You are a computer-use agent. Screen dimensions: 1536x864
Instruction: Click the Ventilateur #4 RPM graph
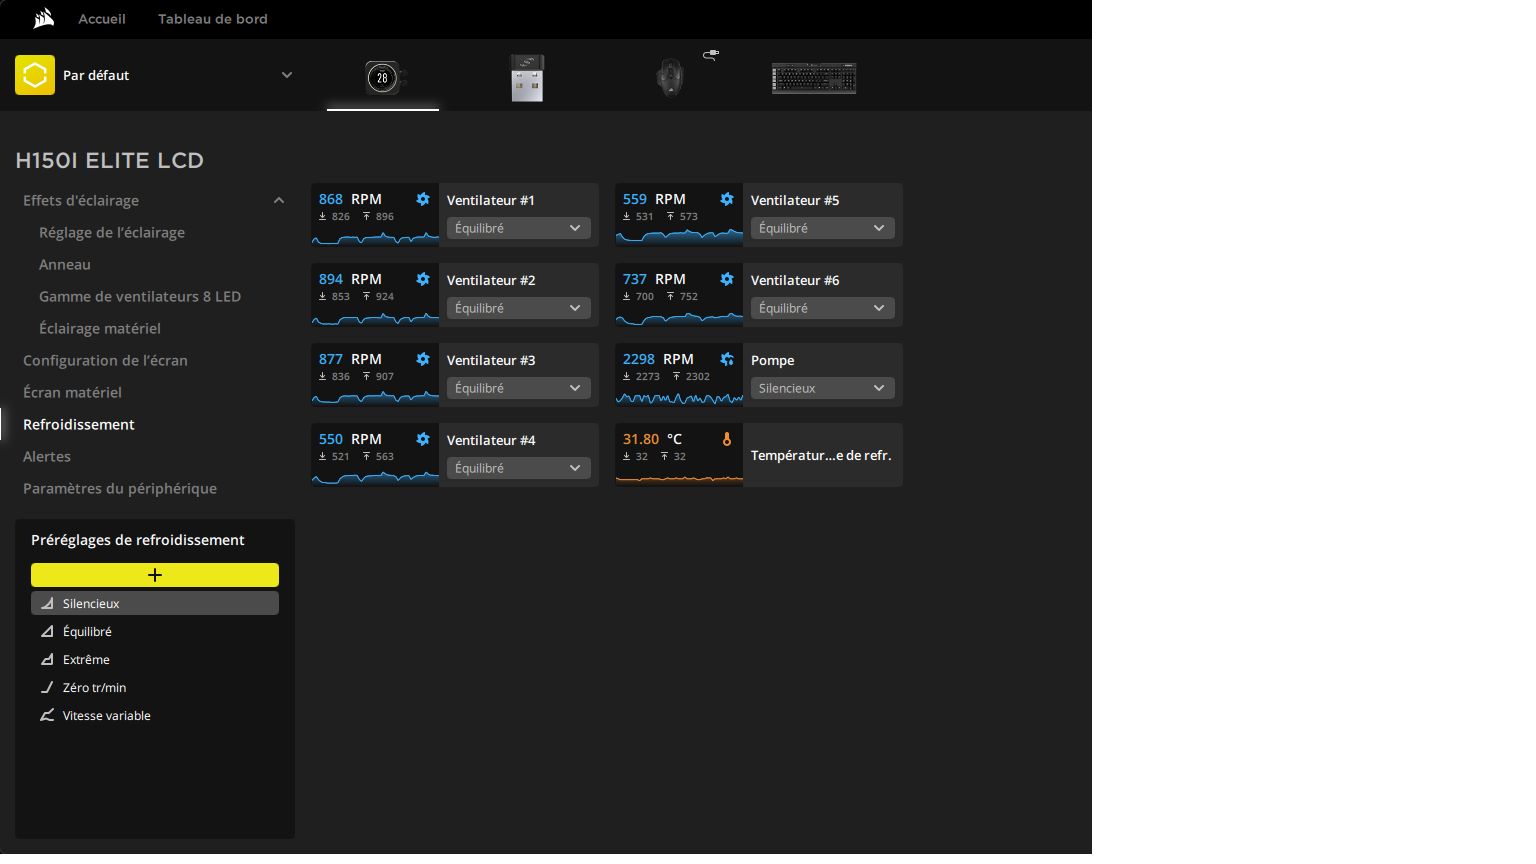click(x=375, y=478)
